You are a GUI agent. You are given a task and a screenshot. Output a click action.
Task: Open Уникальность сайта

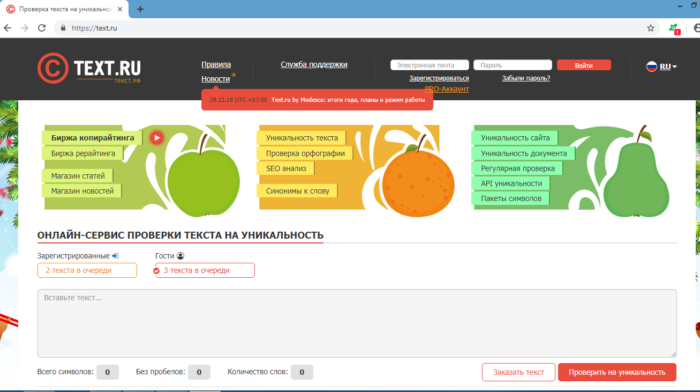tap(515, 138)
